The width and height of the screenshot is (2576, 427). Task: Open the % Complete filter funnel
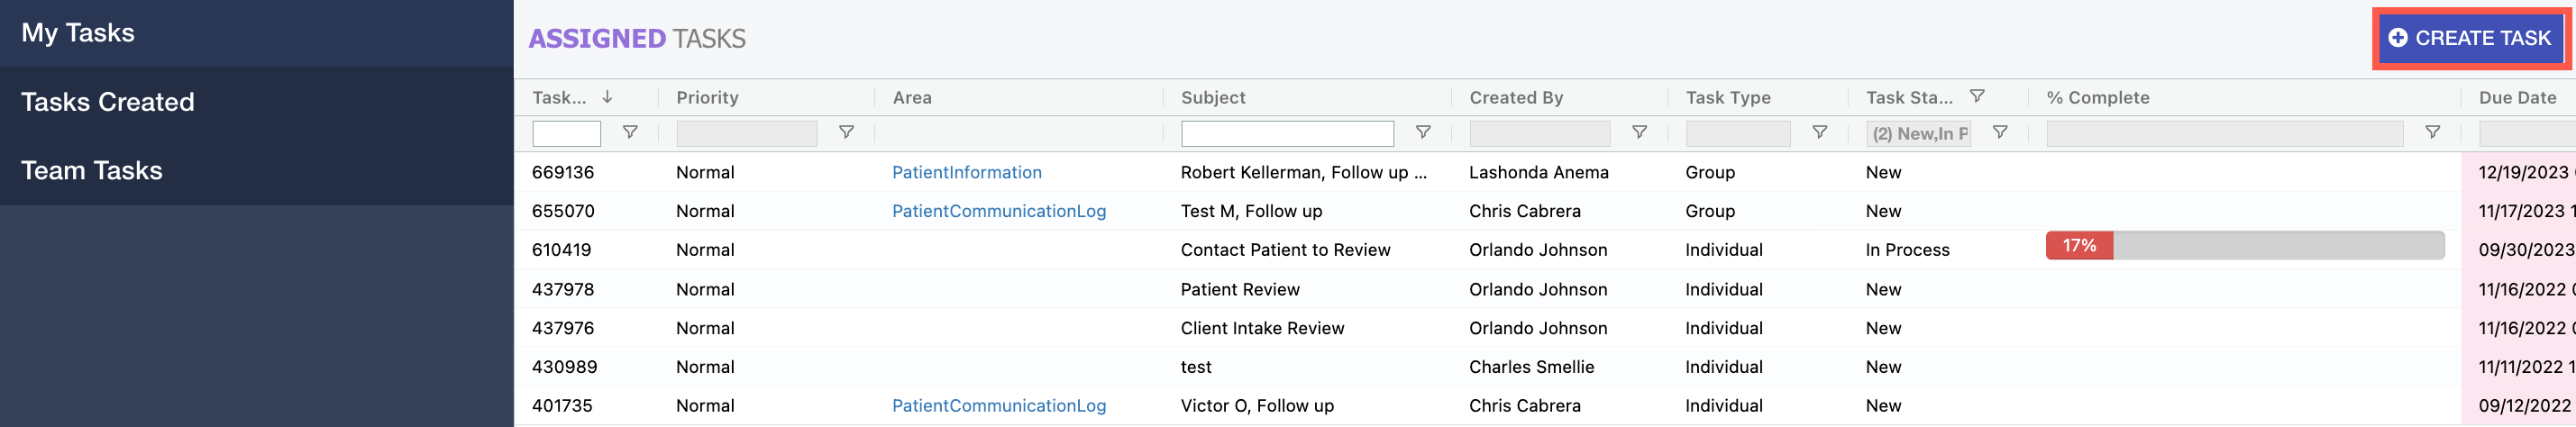click(2433, 132)
